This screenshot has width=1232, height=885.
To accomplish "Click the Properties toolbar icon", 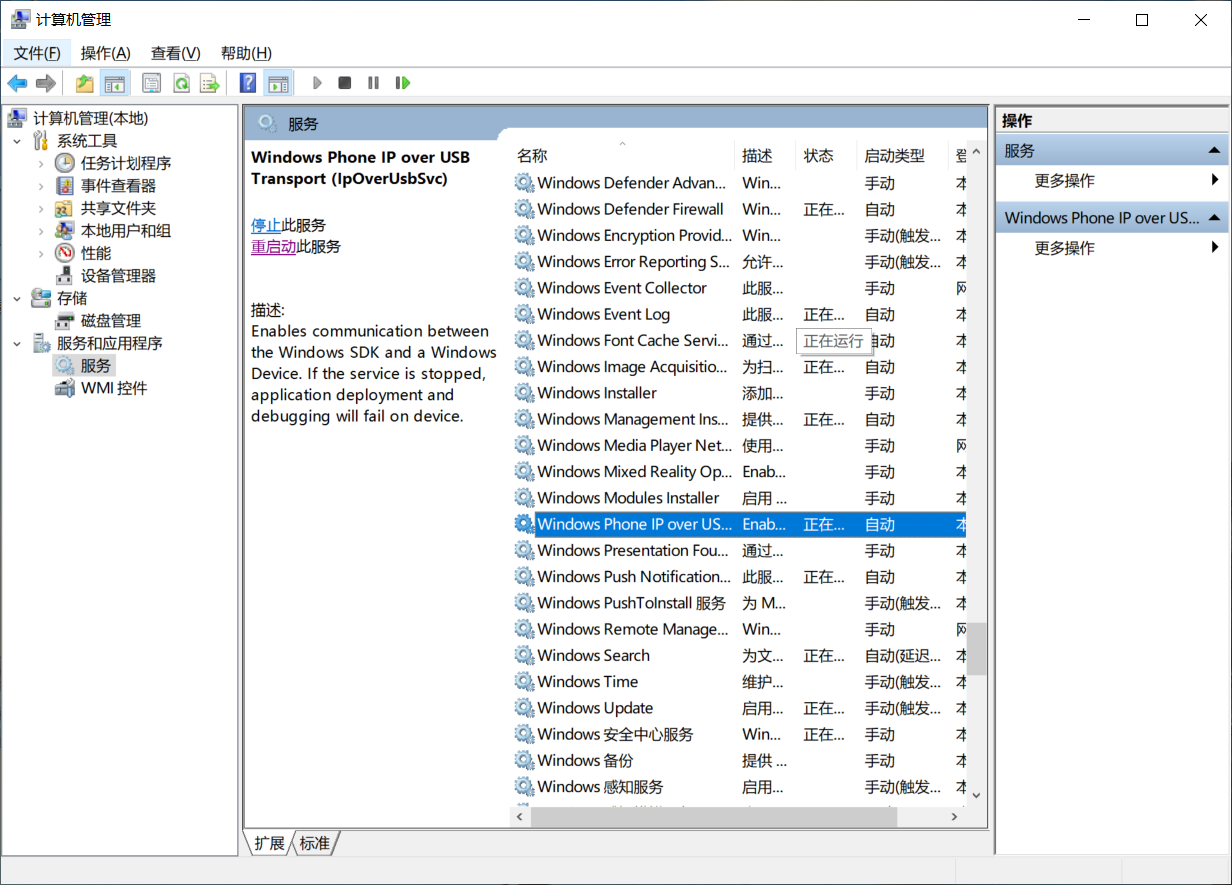I will pos(151,83).
